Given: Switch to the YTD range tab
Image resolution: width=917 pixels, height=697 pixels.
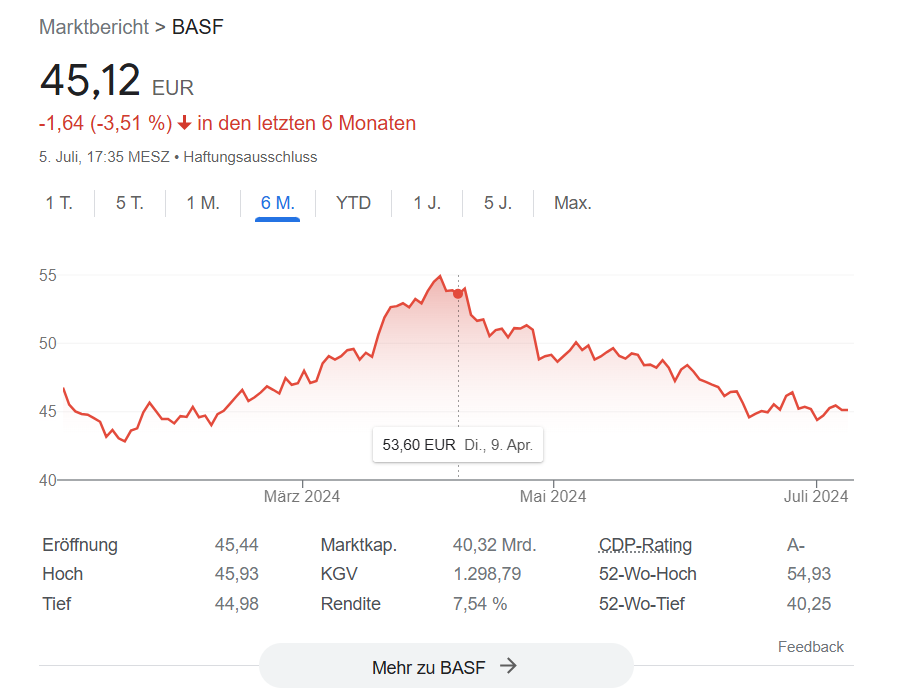Looking at the screenshot, I should 353,203.
